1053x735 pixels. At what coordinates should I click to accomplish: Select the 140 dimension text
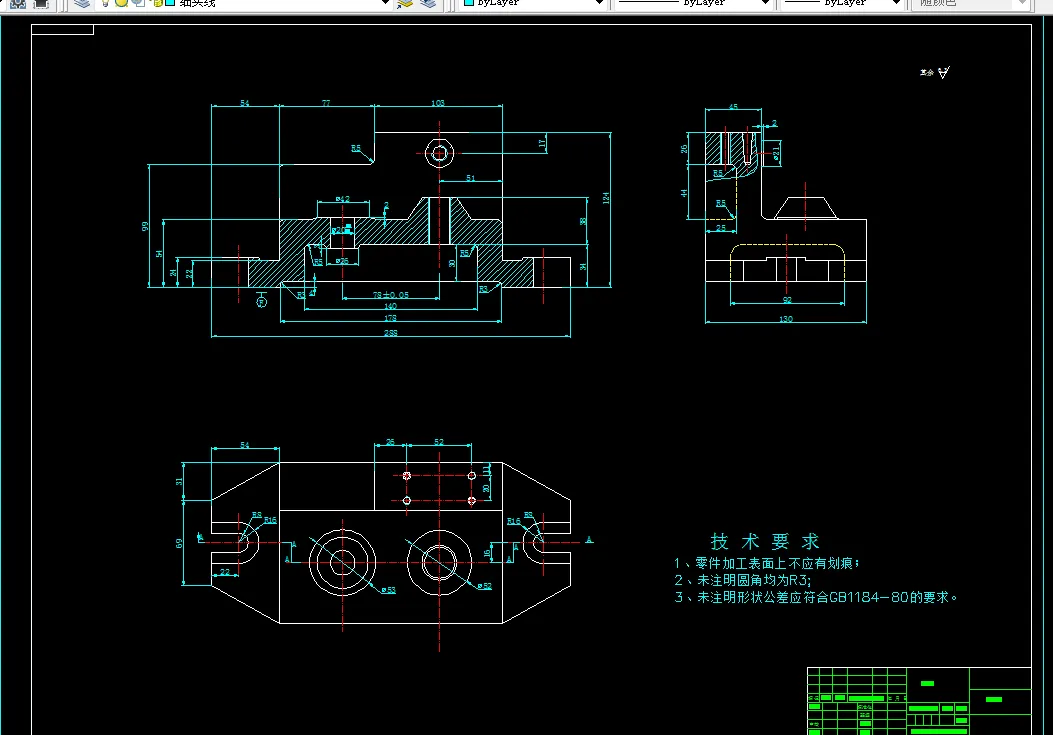[390, 306]
